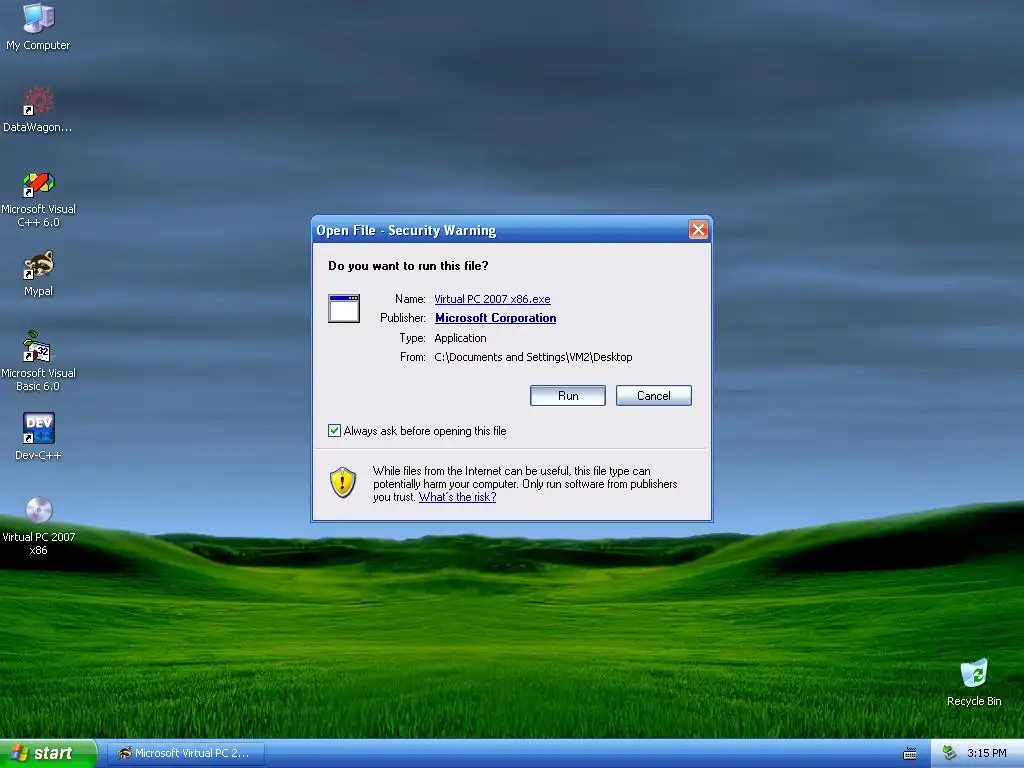Viewport: 1024px width, 768px height.
Task: Open the keyboard icon in the taskbar
Action: 909,754
